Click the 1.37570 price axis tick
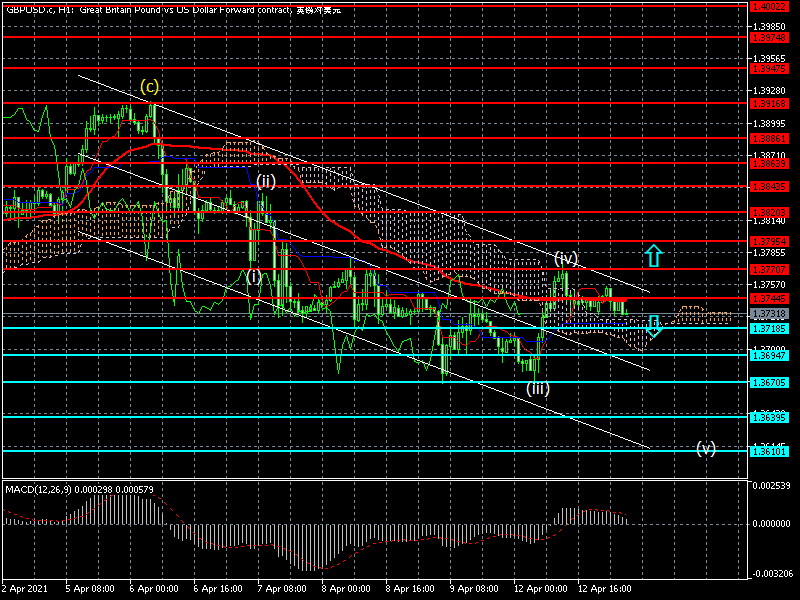 point(769,285)
